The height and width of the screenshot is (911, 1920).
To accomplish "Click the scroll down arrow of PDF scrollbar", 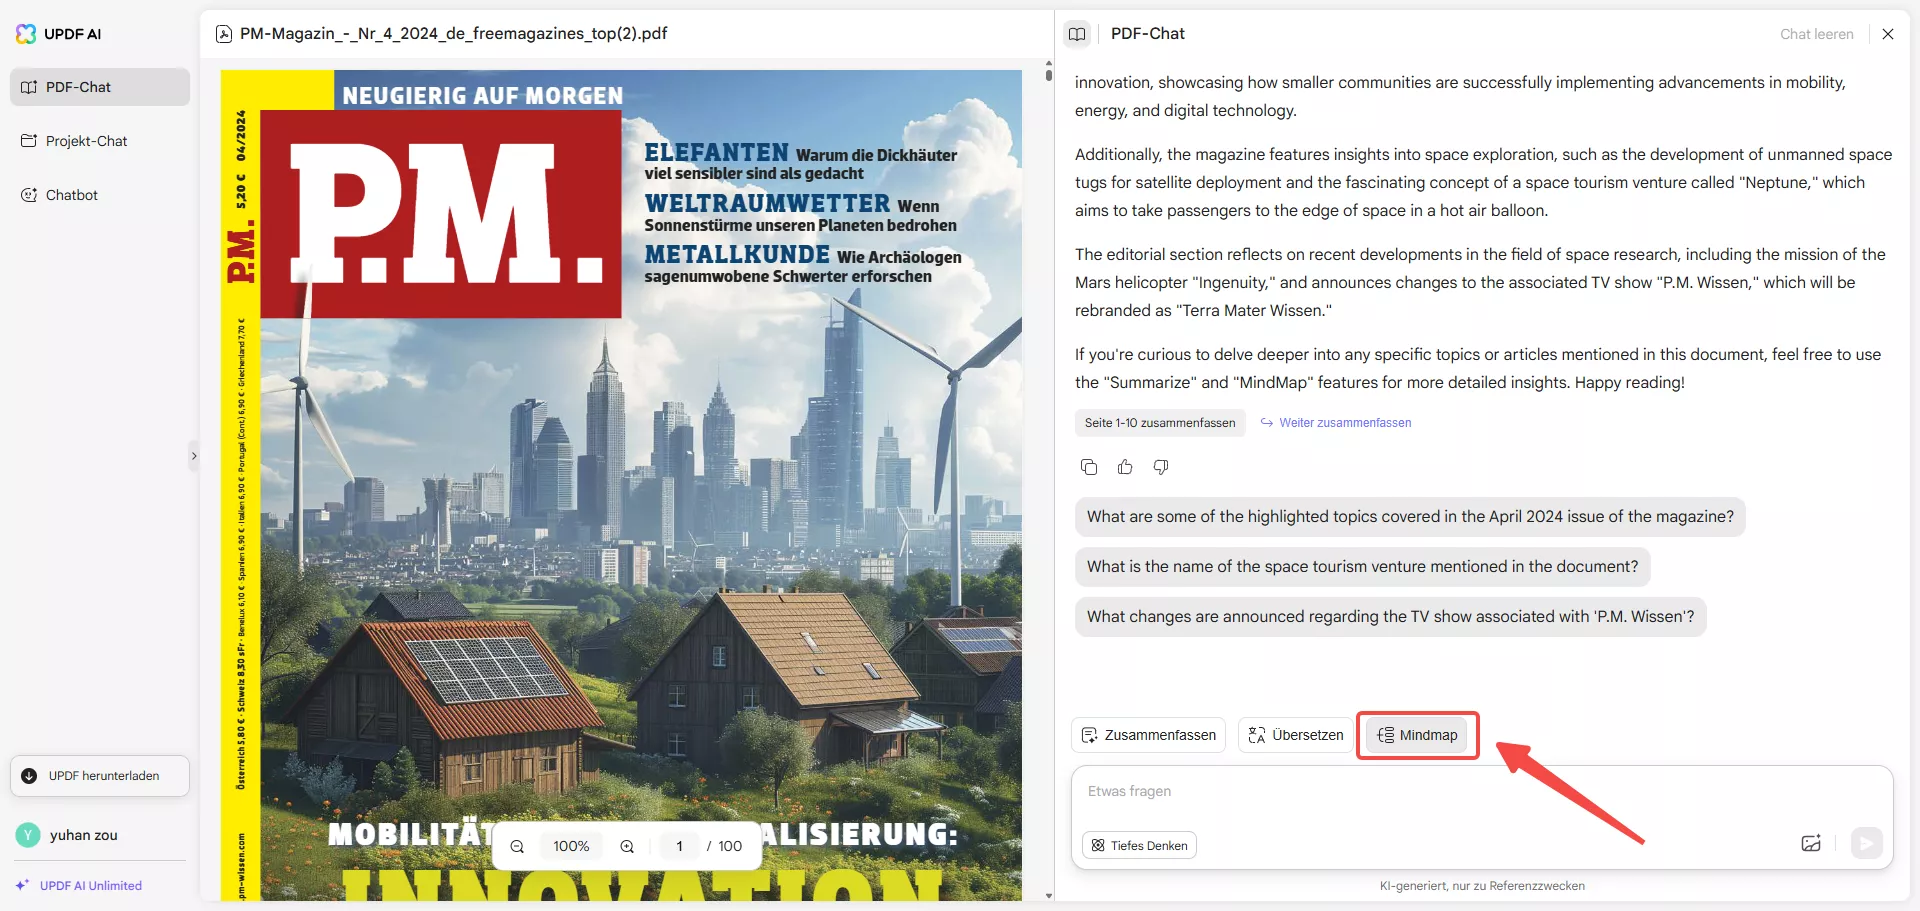I will [1048, 896].
